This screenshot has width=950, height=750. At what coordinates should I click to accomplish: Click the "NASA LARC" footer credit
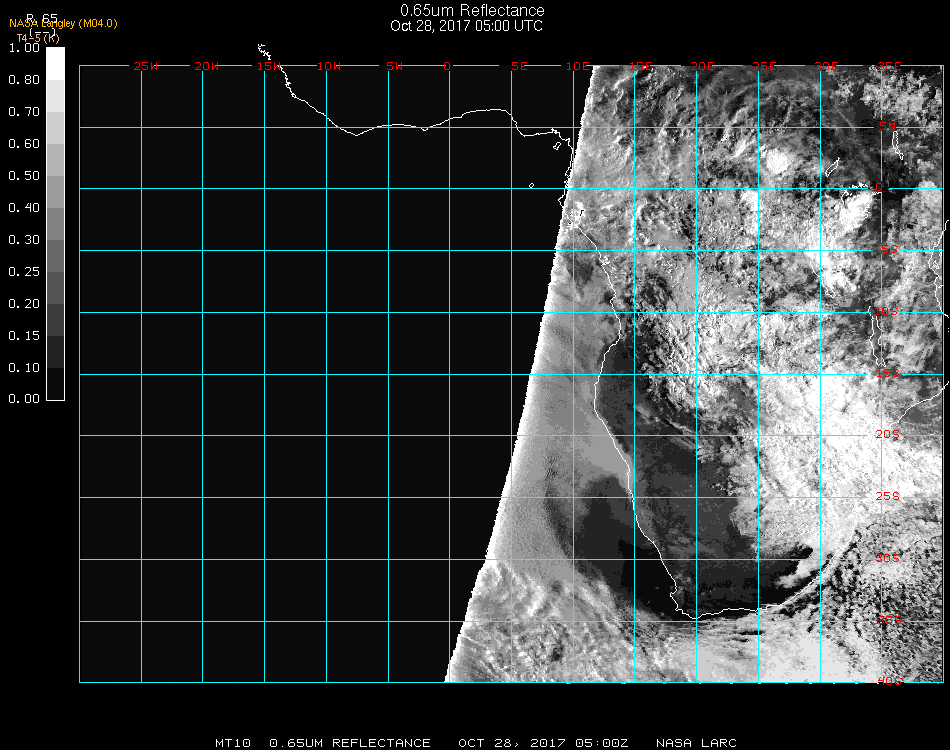(696, 743)
